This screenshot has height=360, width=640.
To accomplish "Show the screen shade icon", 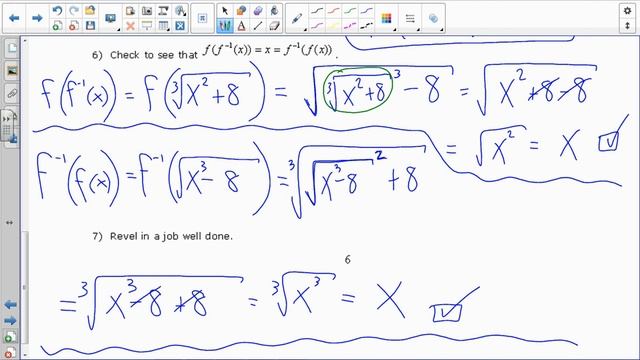I will (147, 26).
